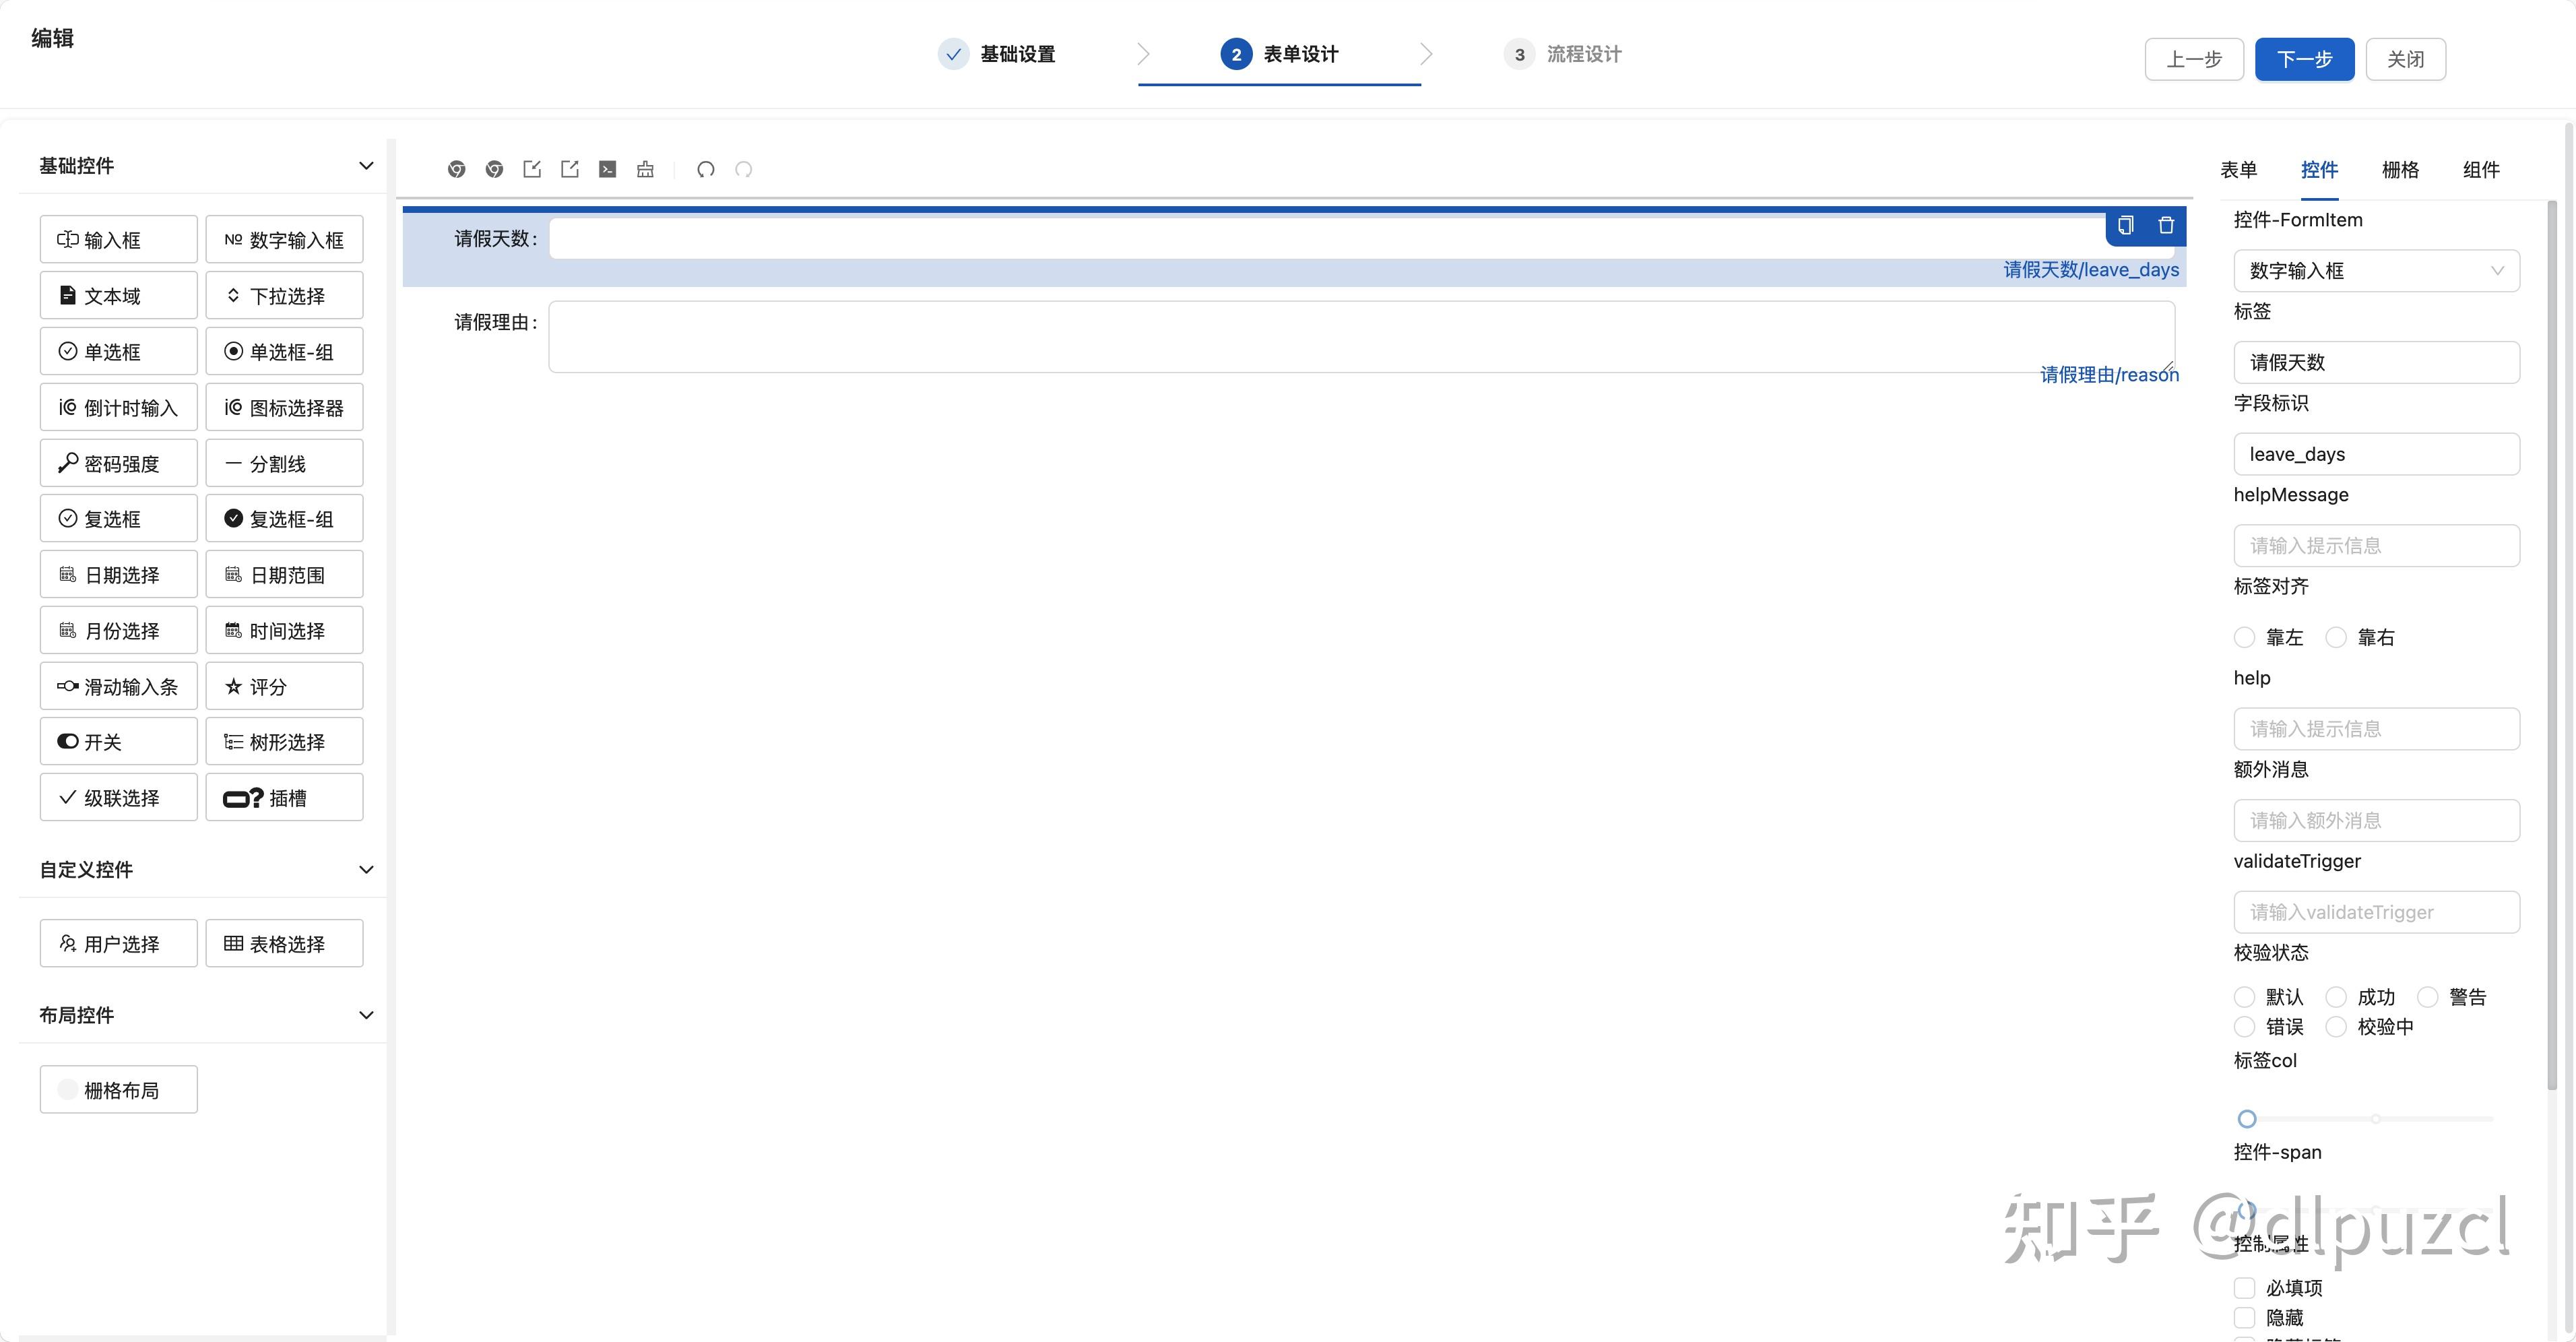Select the 靠右 label alignment radio
Screen dimensions: 2576x1342
[2336, 637]
